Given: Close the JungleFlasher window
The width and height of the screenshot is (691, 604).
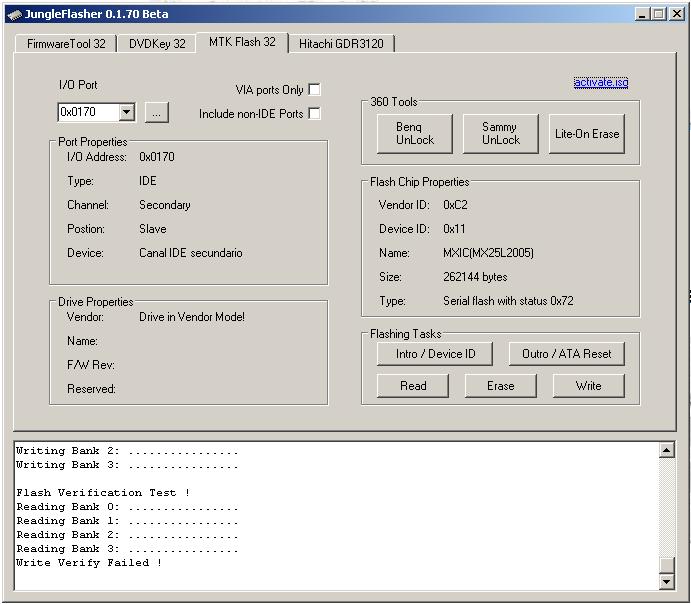Looking at the screenshot, I should (x=676, y=14).
